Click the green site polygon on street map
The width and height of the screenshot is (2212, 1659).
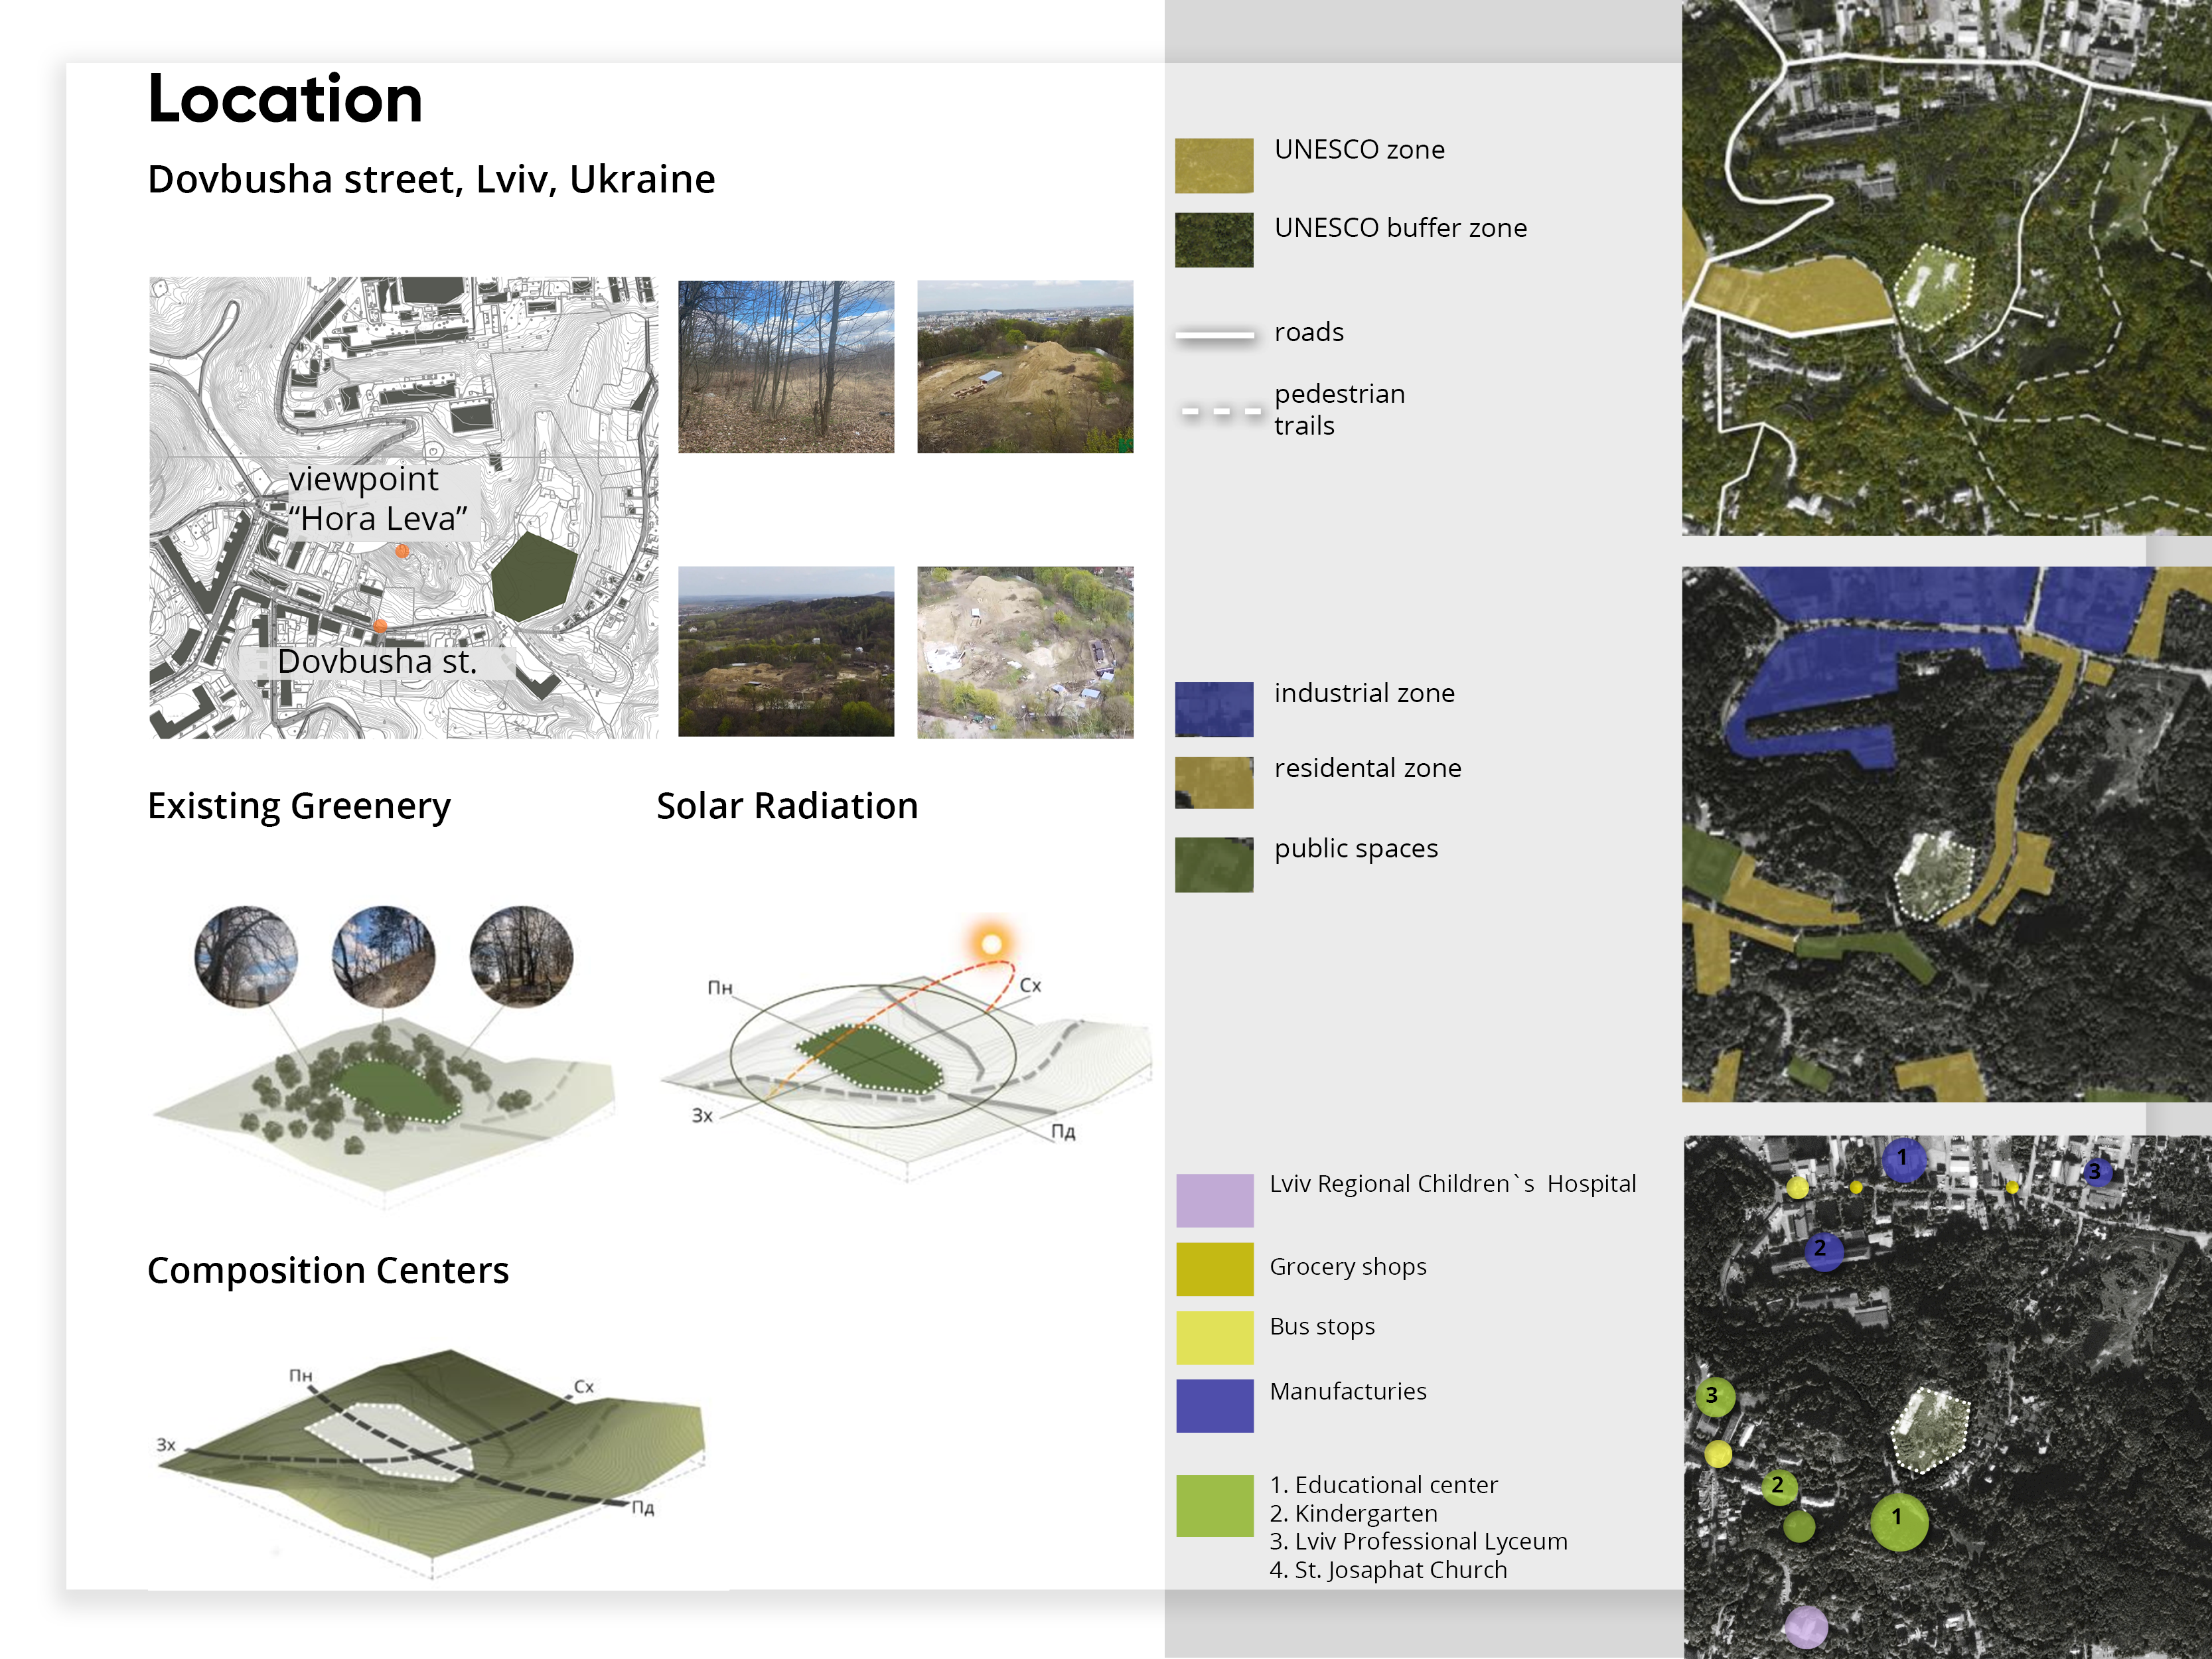[533, 577]
